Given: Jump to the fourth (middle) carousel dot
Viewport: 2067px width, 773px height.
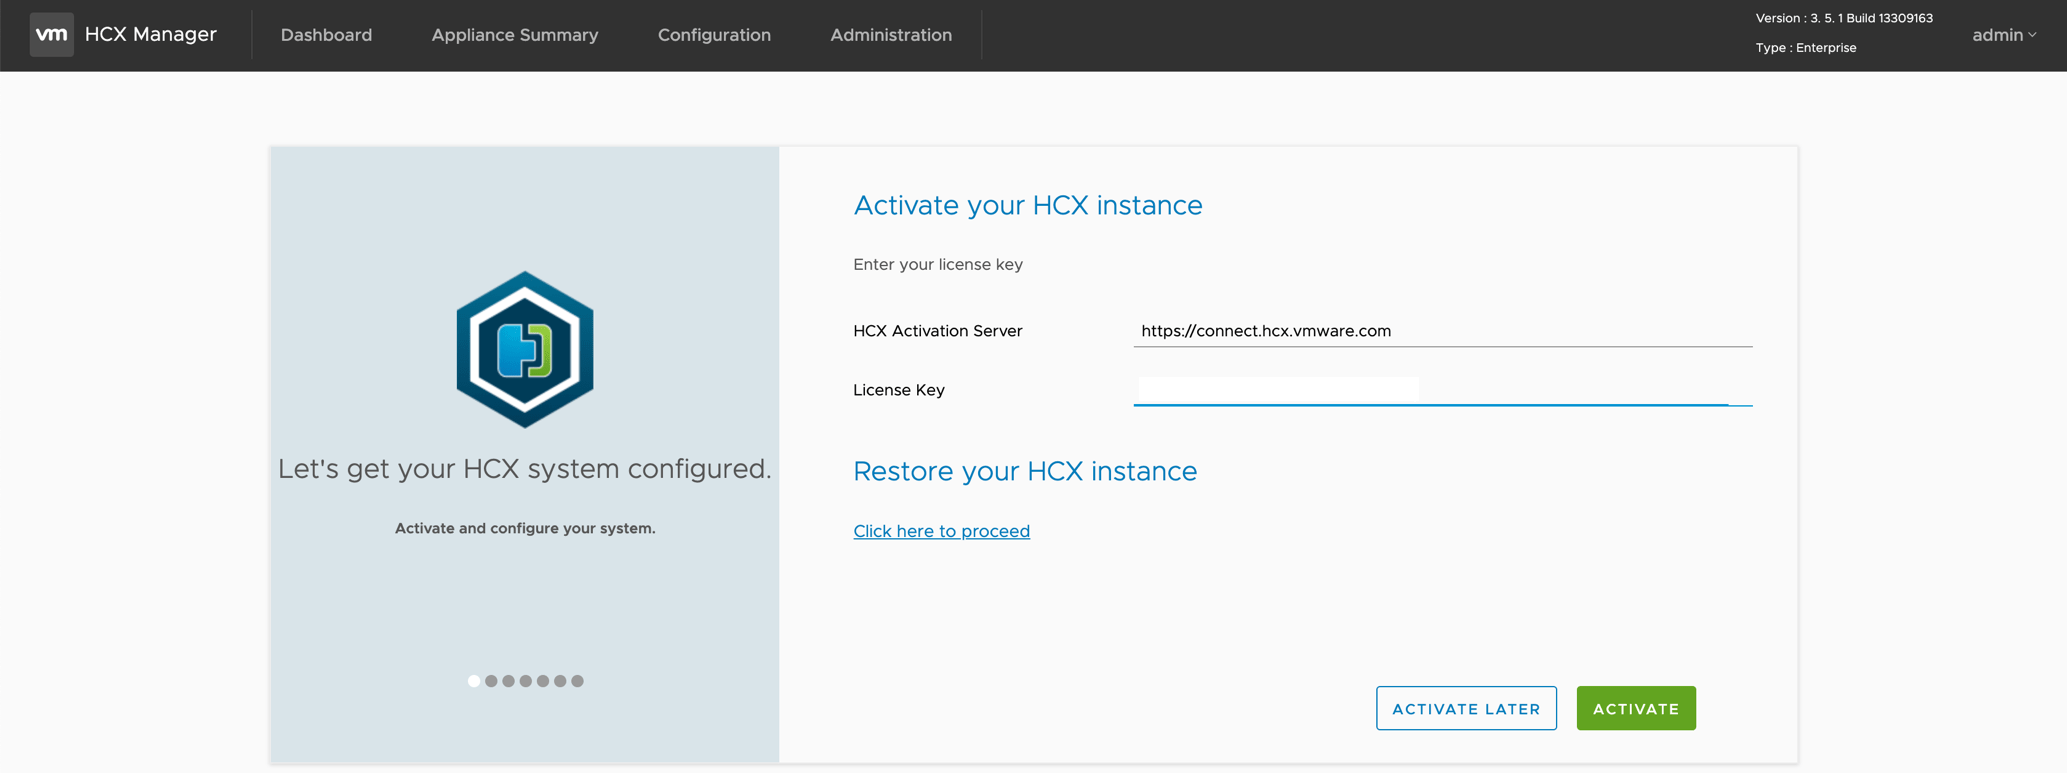Looking at the screenshot, I should point(526,681).
